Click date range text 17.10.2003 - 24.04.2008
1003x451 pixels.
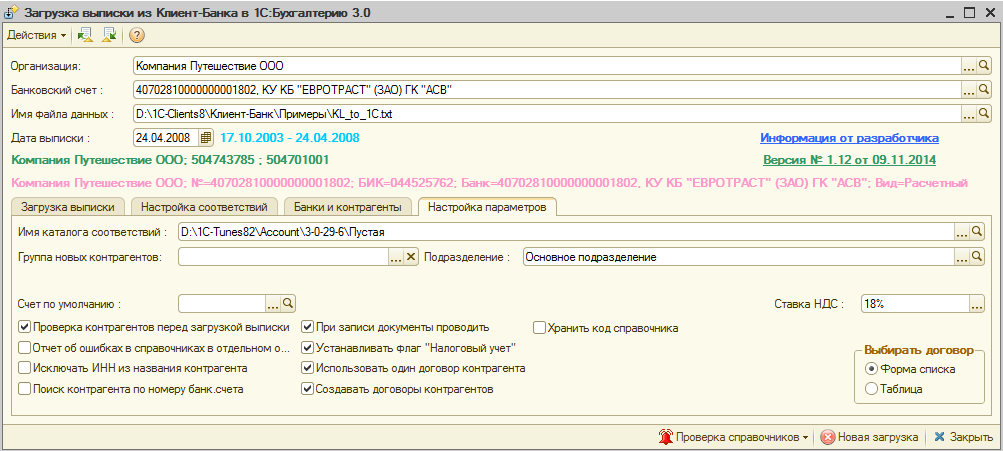(x=290, y=138)
